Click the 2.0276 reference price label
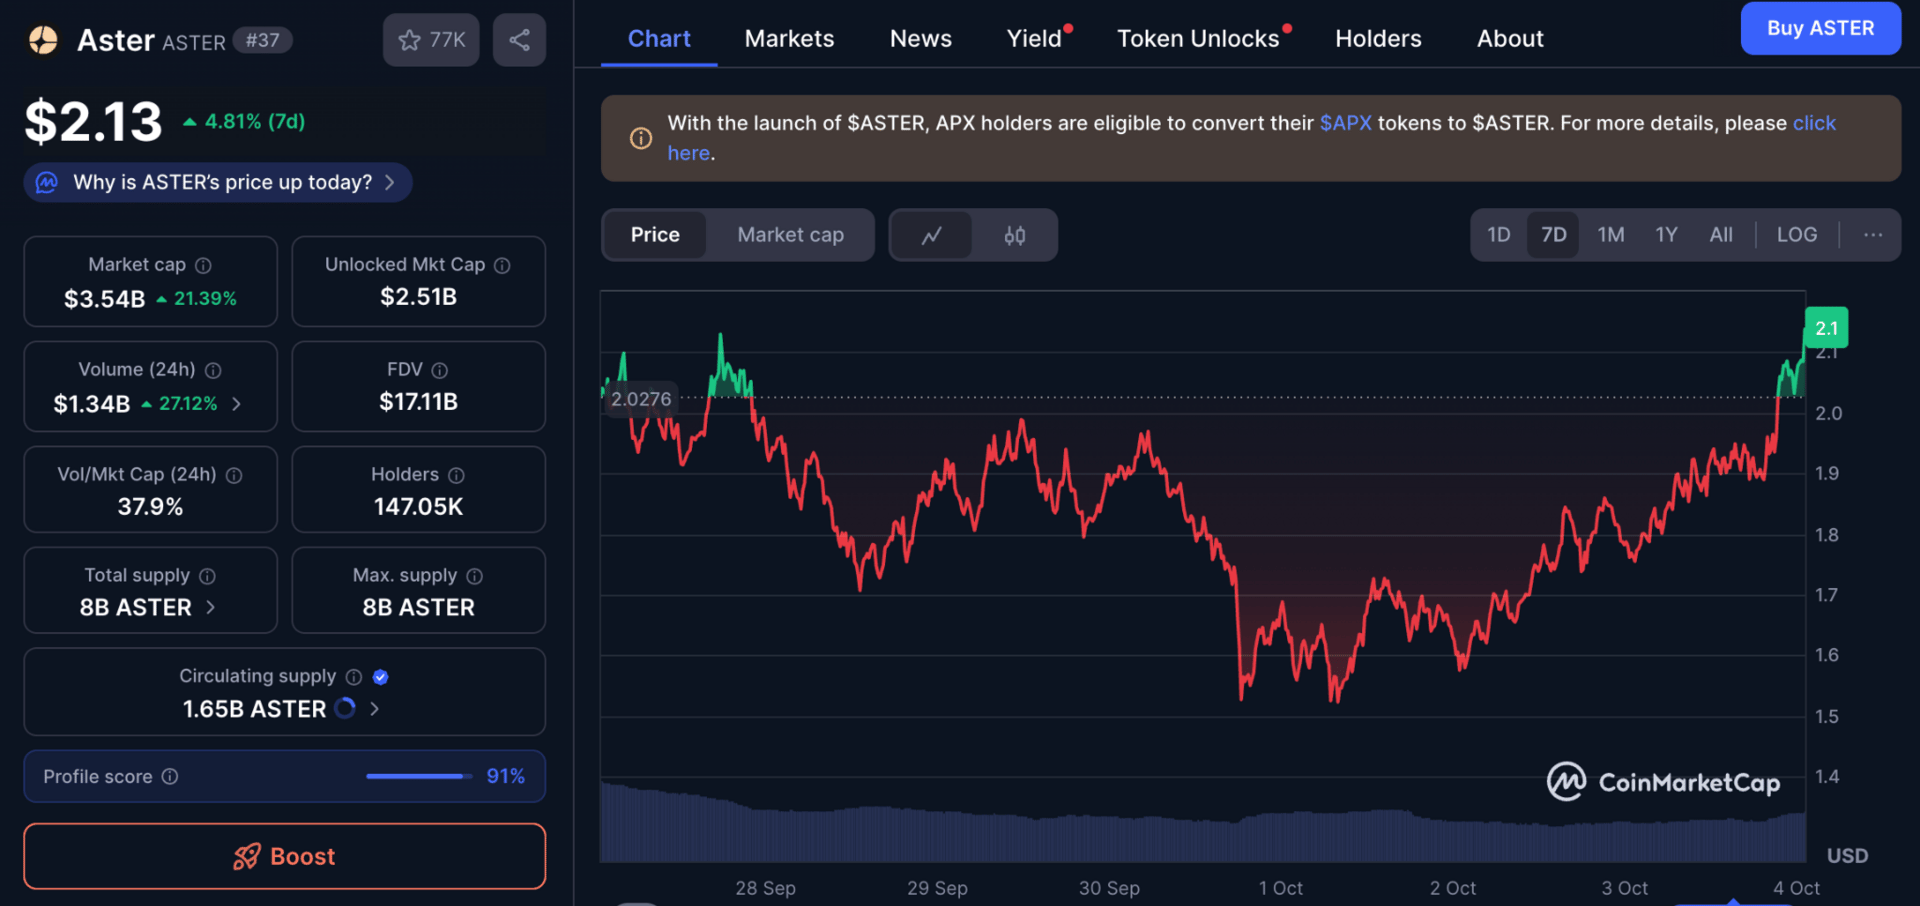Image resolution: width=1920 pixels, height=906 pixels. (x=641, y=399)
